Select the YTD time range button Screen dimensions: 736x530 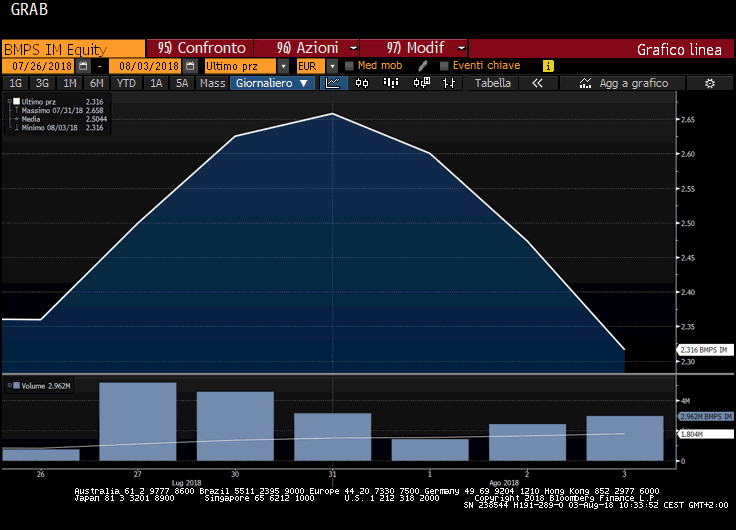click(x=126, y=83)
